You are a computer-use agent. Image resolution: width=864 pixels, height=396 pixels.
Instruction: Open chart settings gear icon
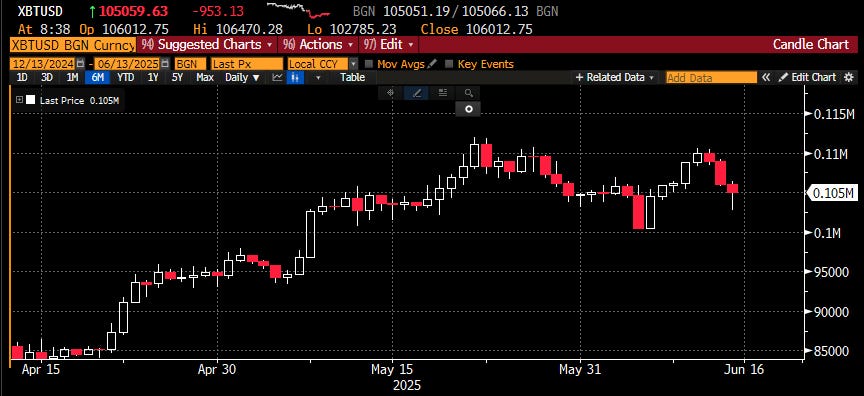(849, 78)
